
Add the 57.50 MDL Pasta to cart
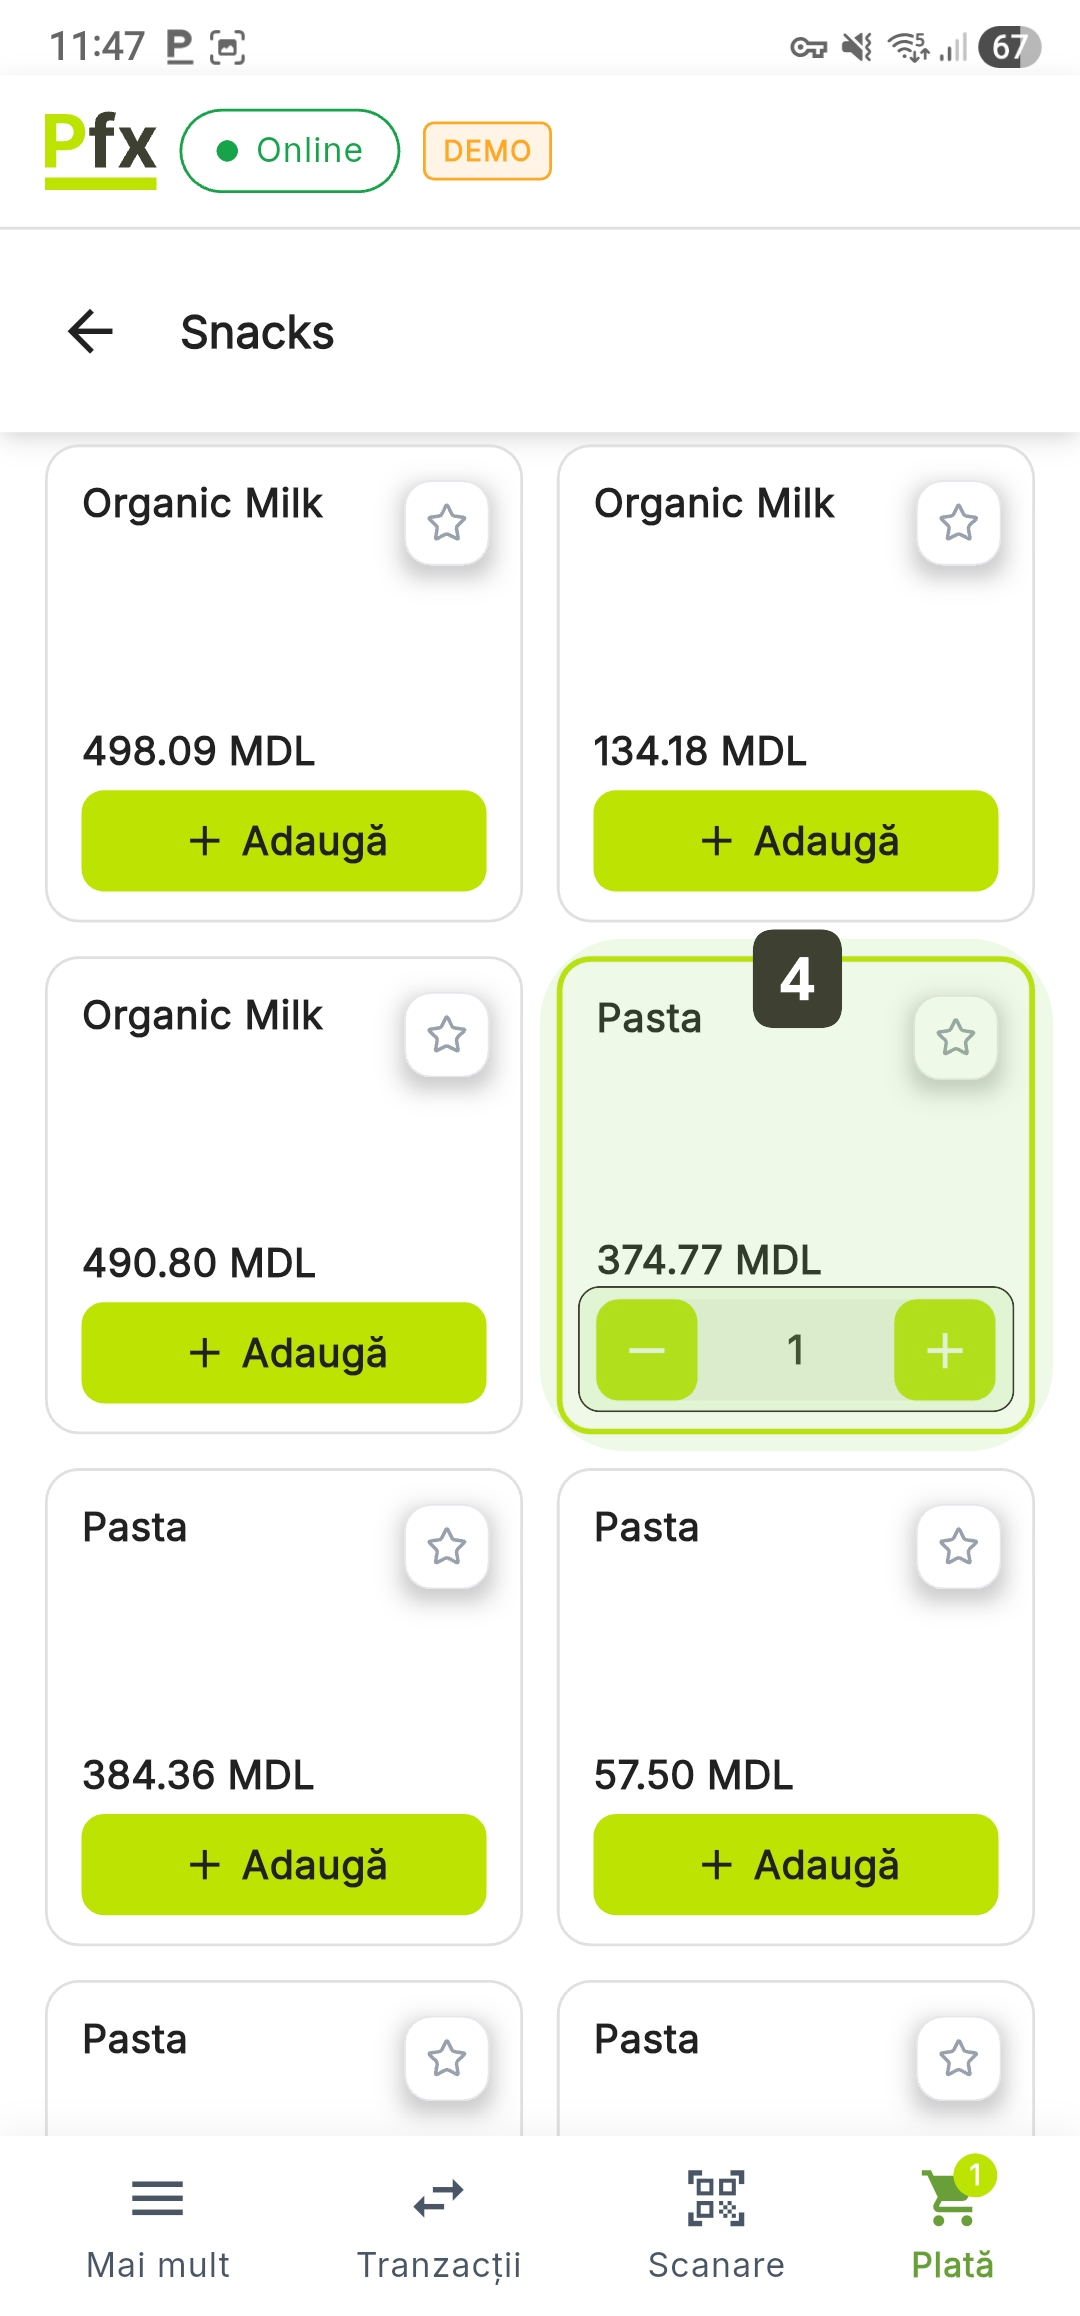click(796, 1865)
